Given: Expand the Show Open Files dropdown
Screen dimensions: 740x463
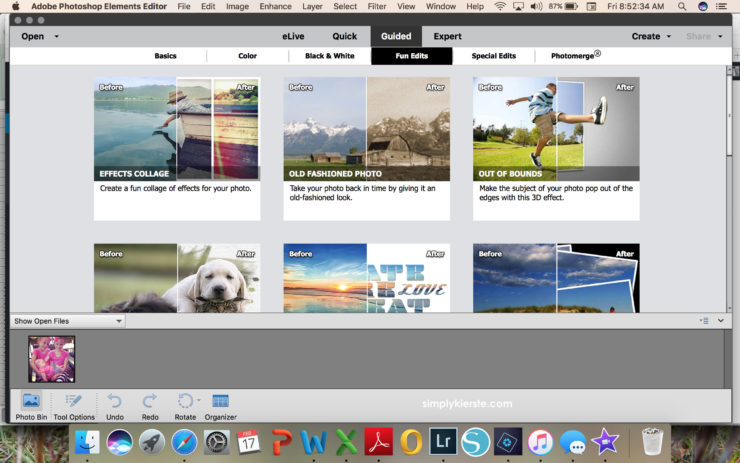Looking at the screenshot, I should click(x=68, y=321).
